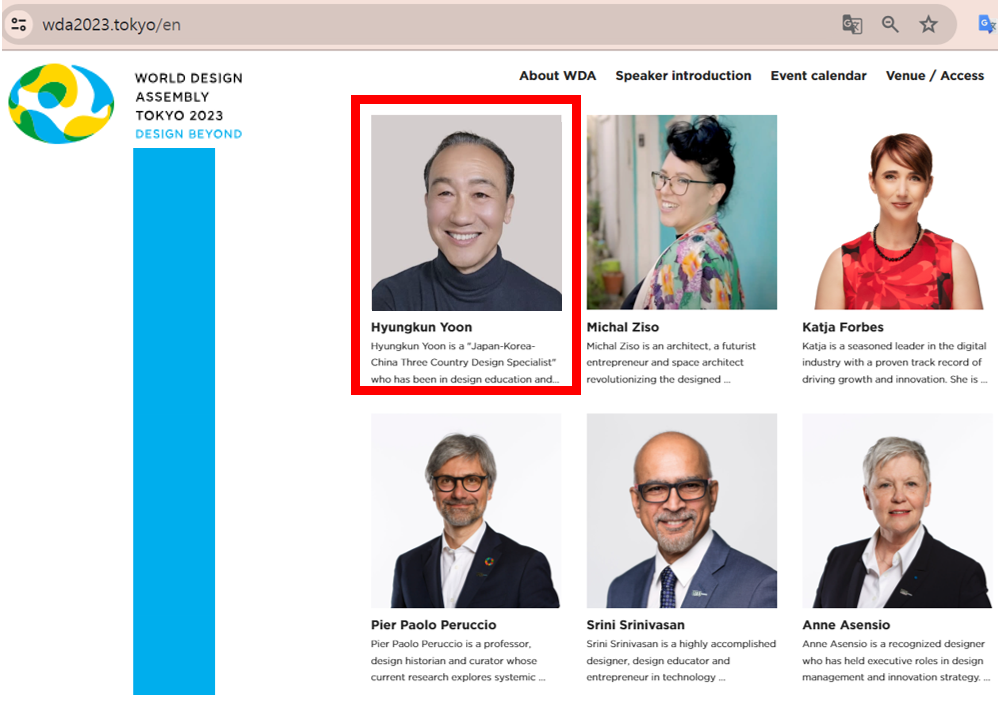The width and height of the screenshot is (998, 701).
Task: Click the Google Translate extension icon
Action: tap(987, 25)
